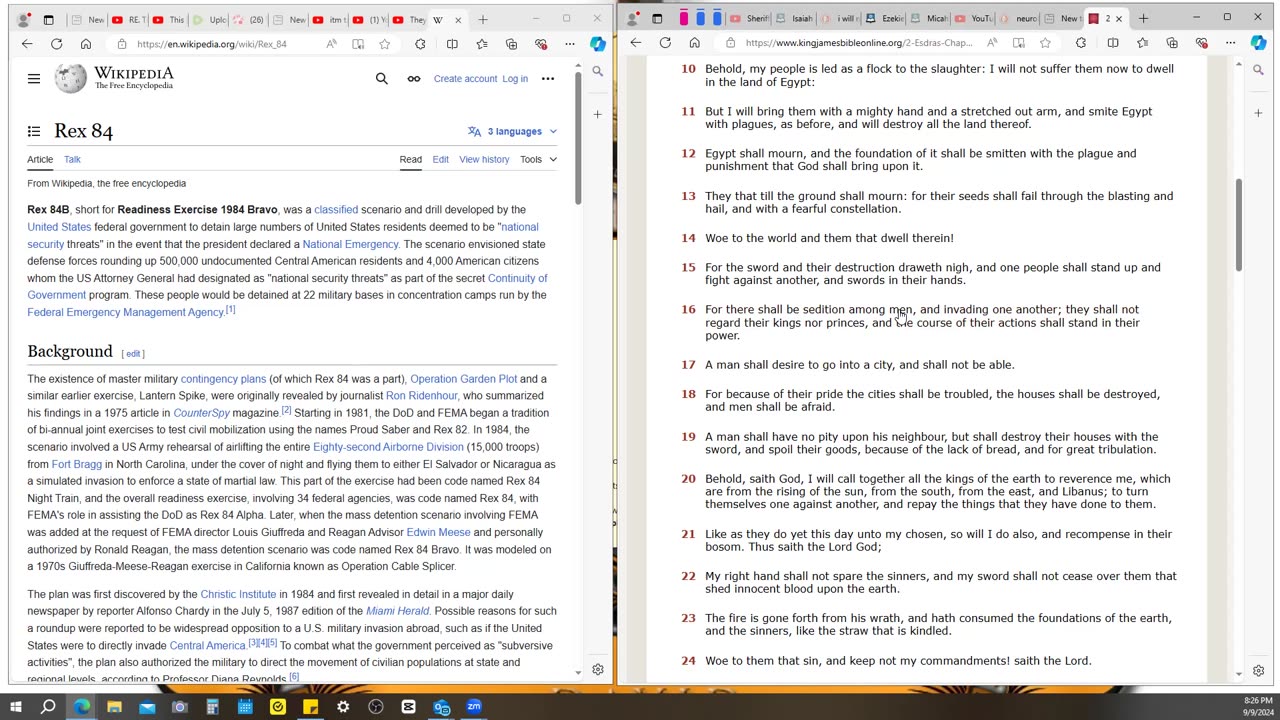Add Wikipedia page to favorites with star icon
Image resolution: width=1280 pixels, height=720 pixels.
click(384, 44)
